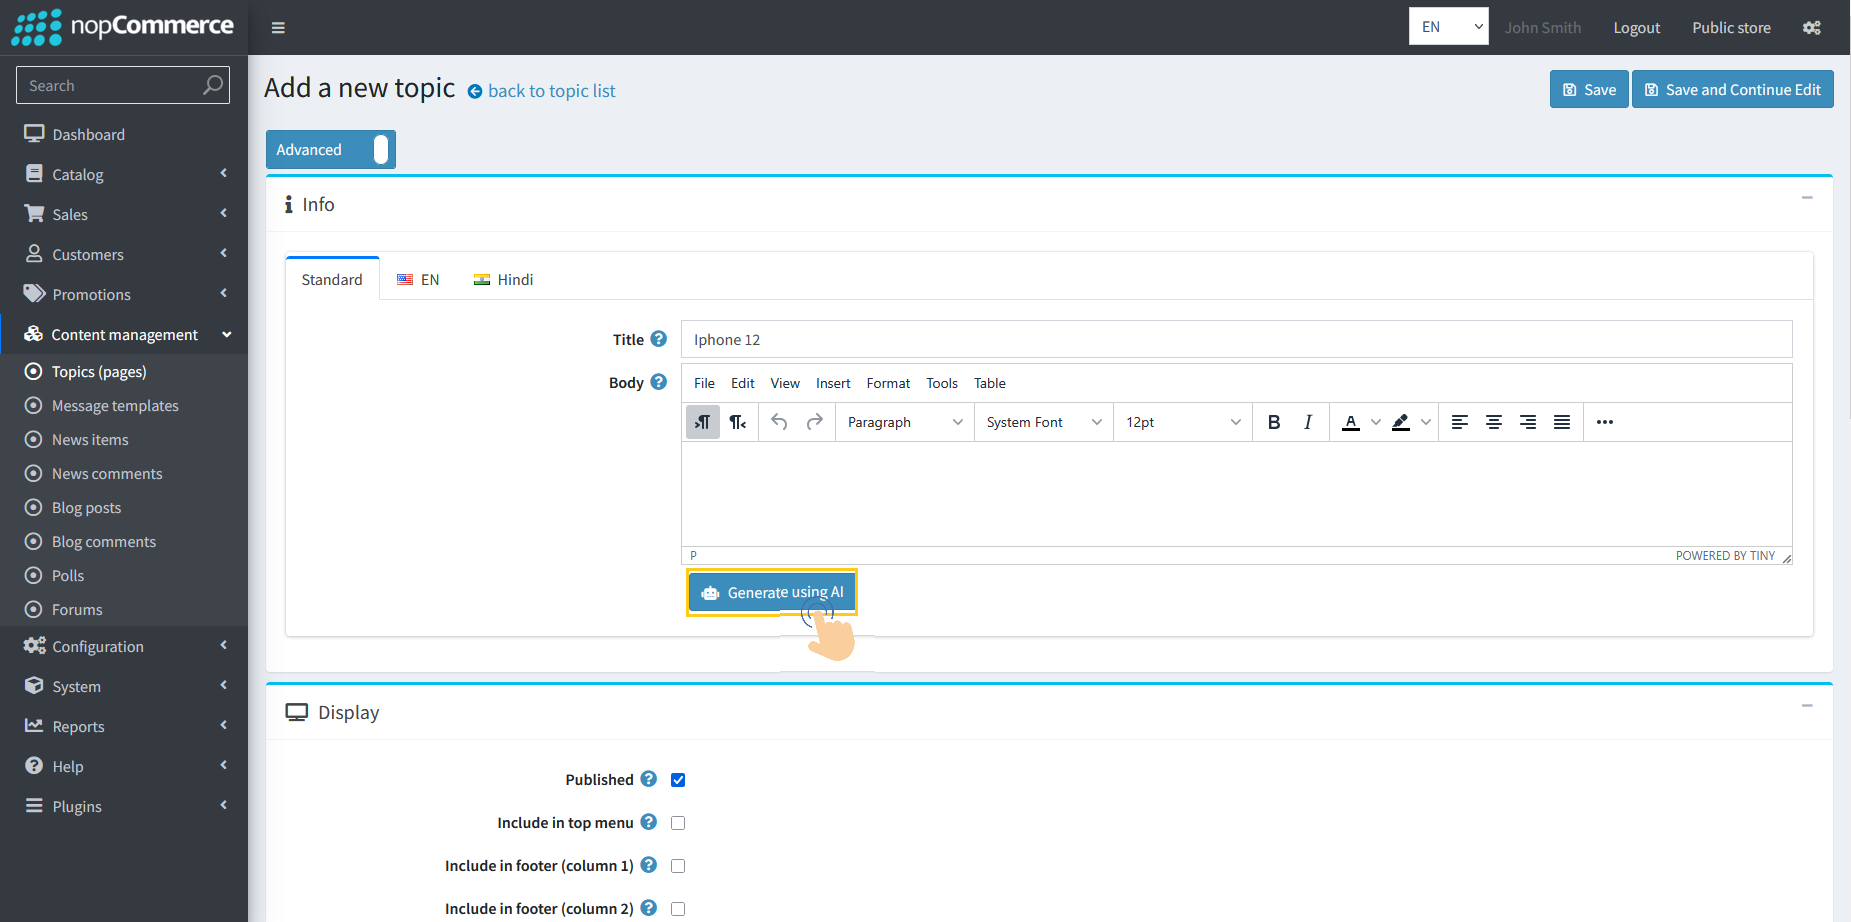Switch to the Hindi language tab
The image size is (1851, 922).
[503, 279]
